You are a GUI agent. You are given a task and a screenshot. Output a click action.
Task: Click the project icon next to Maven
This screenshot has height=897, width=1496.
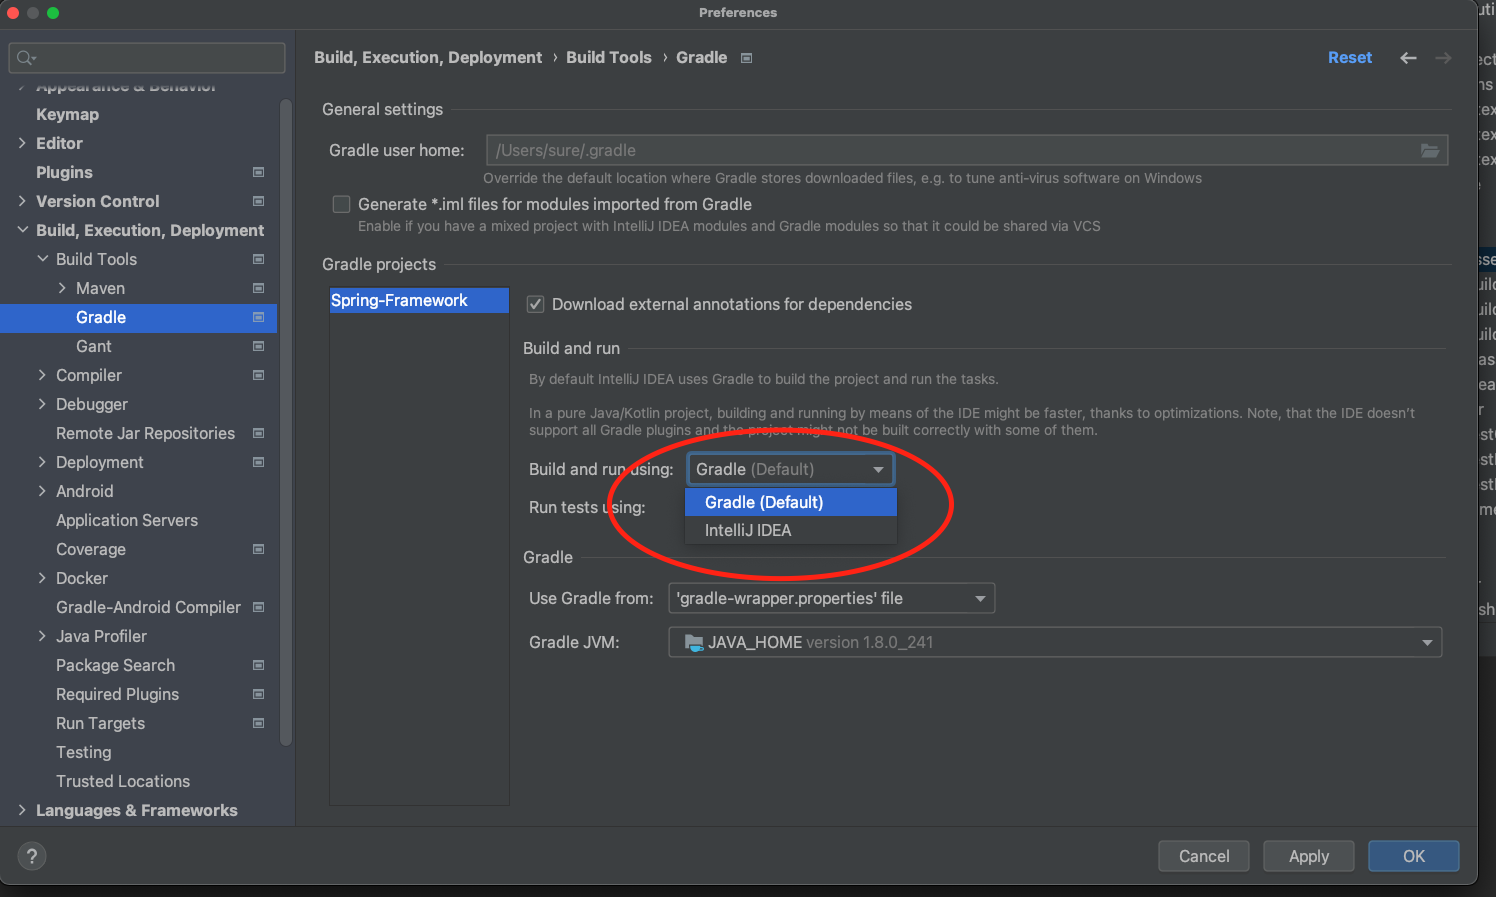(258, 288)
